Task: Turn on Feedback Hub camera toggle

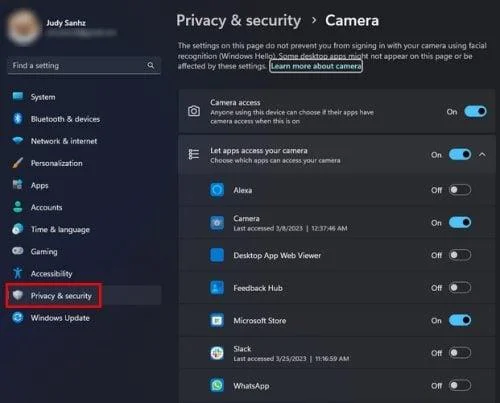Action: coord(460,288)
